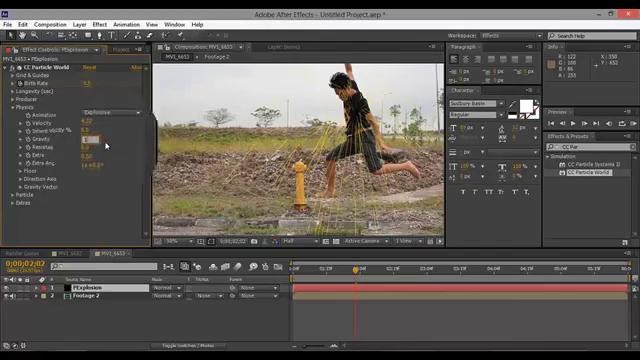Hide the PExplosion layer eye icon

[x=6, y=288]
